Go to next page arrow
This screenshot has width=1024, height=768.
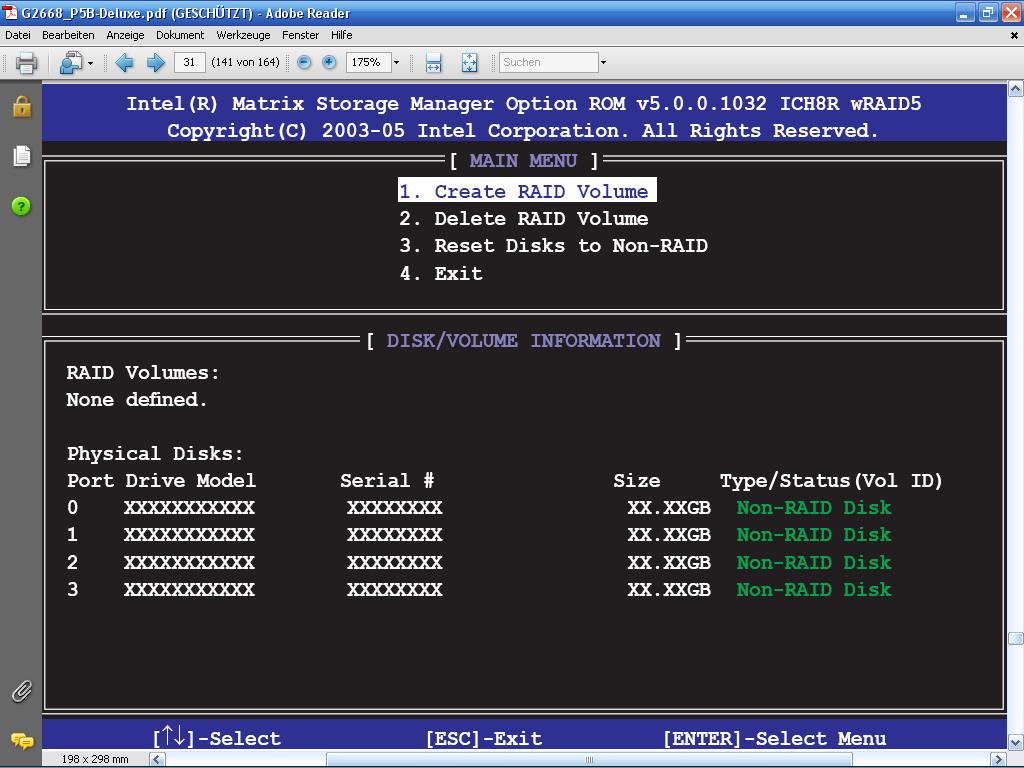point(155,63)
